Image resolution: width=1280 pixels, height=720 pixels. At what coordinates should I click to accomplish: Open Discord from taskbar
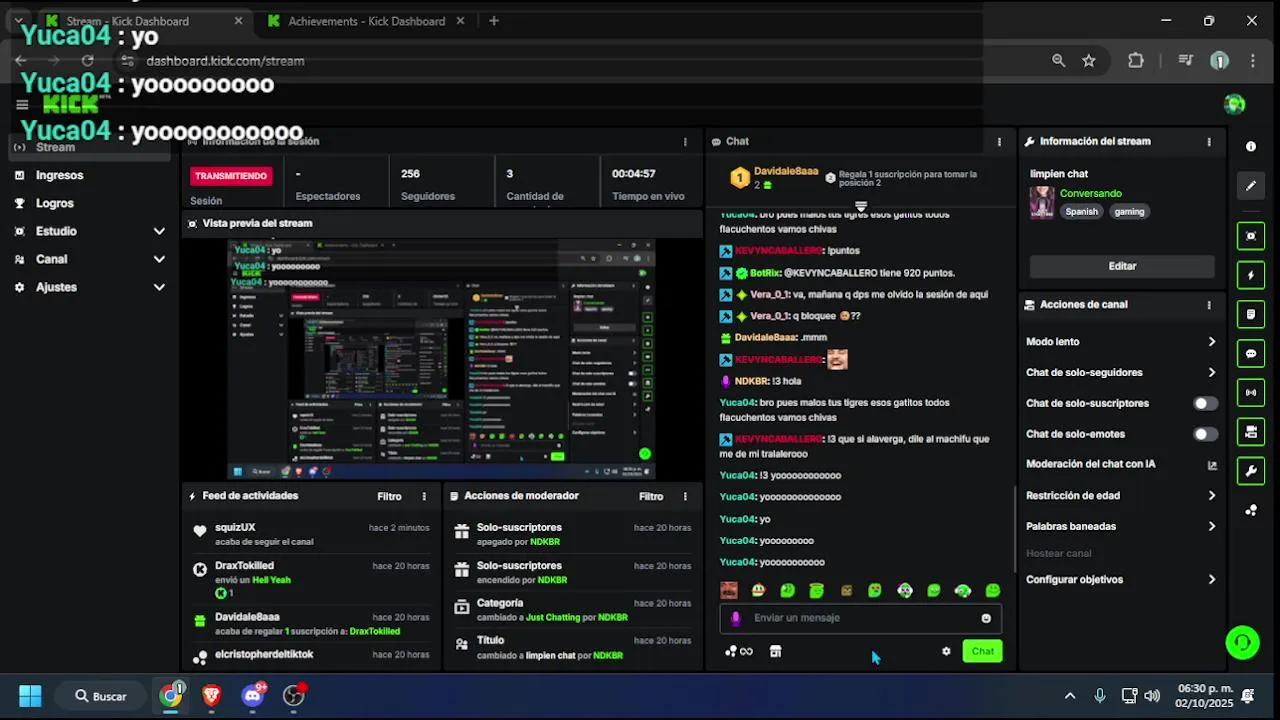(x=253, y=695)
